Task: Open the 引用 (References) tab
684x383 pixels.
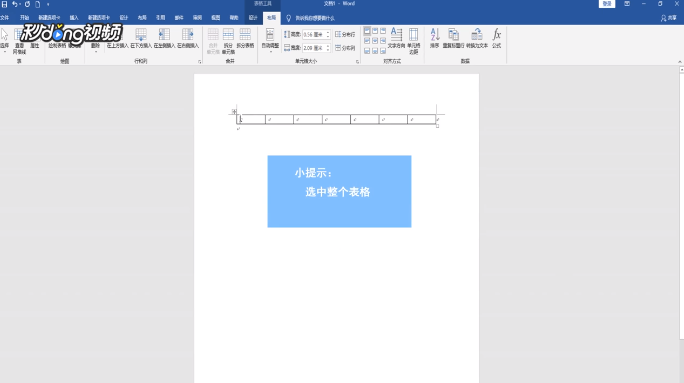Action: [161, 18]
